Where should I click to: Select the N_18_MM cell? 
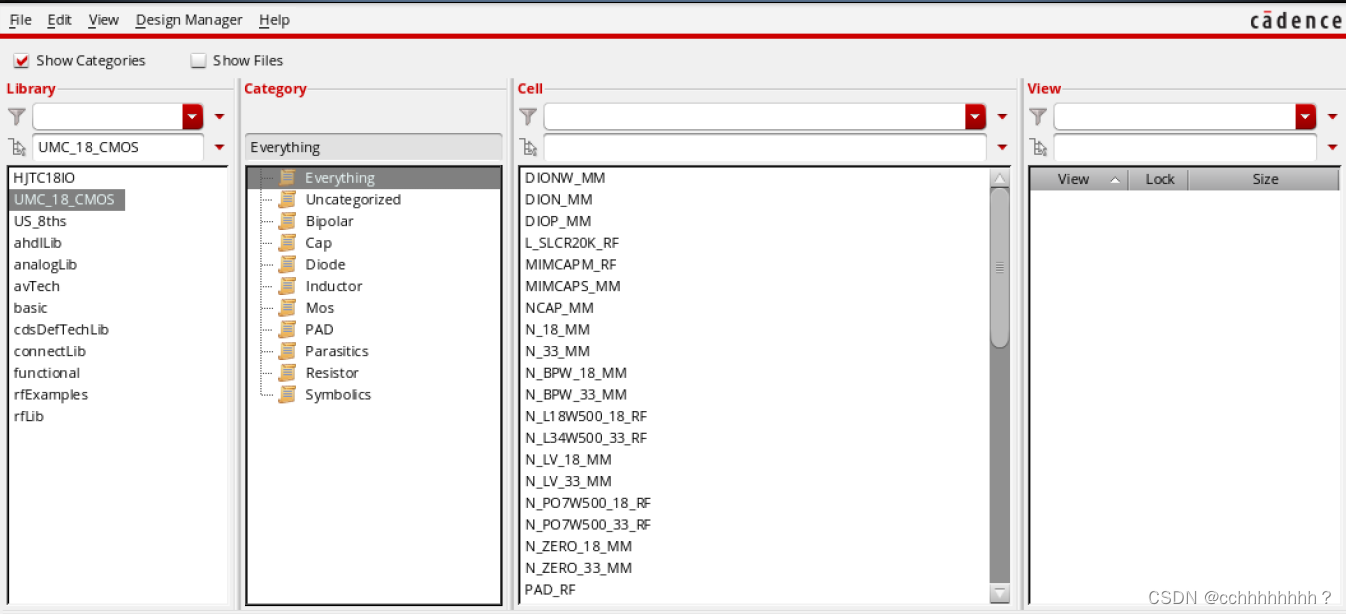tap(557, 329)
